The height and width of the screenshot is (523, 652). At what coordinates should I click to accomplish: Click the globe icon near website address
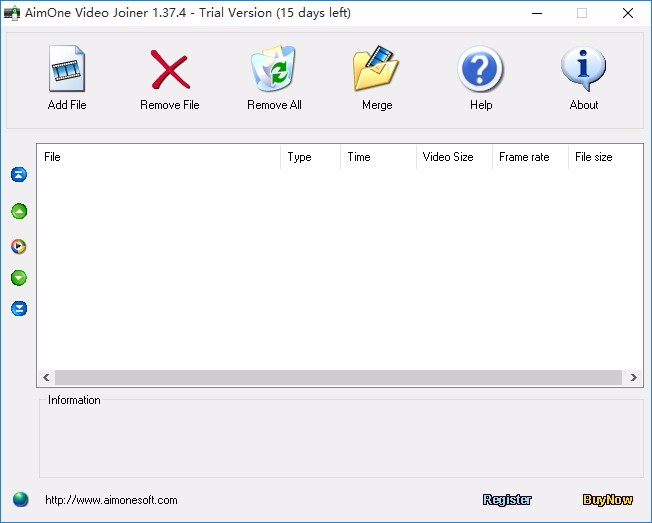pos(20,499)
